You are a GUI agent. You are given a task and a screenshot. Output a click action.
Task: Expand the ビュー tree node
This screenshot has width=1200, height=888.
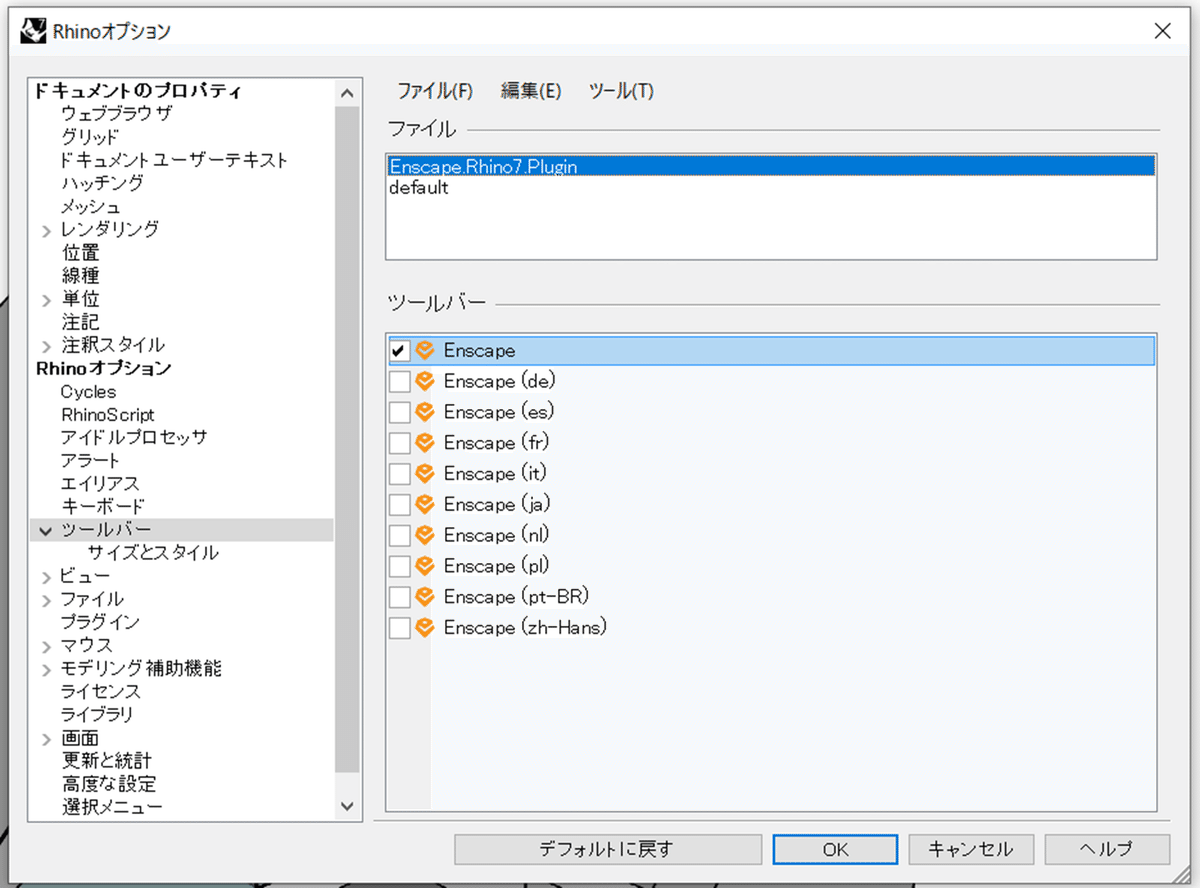pos(46,577)
